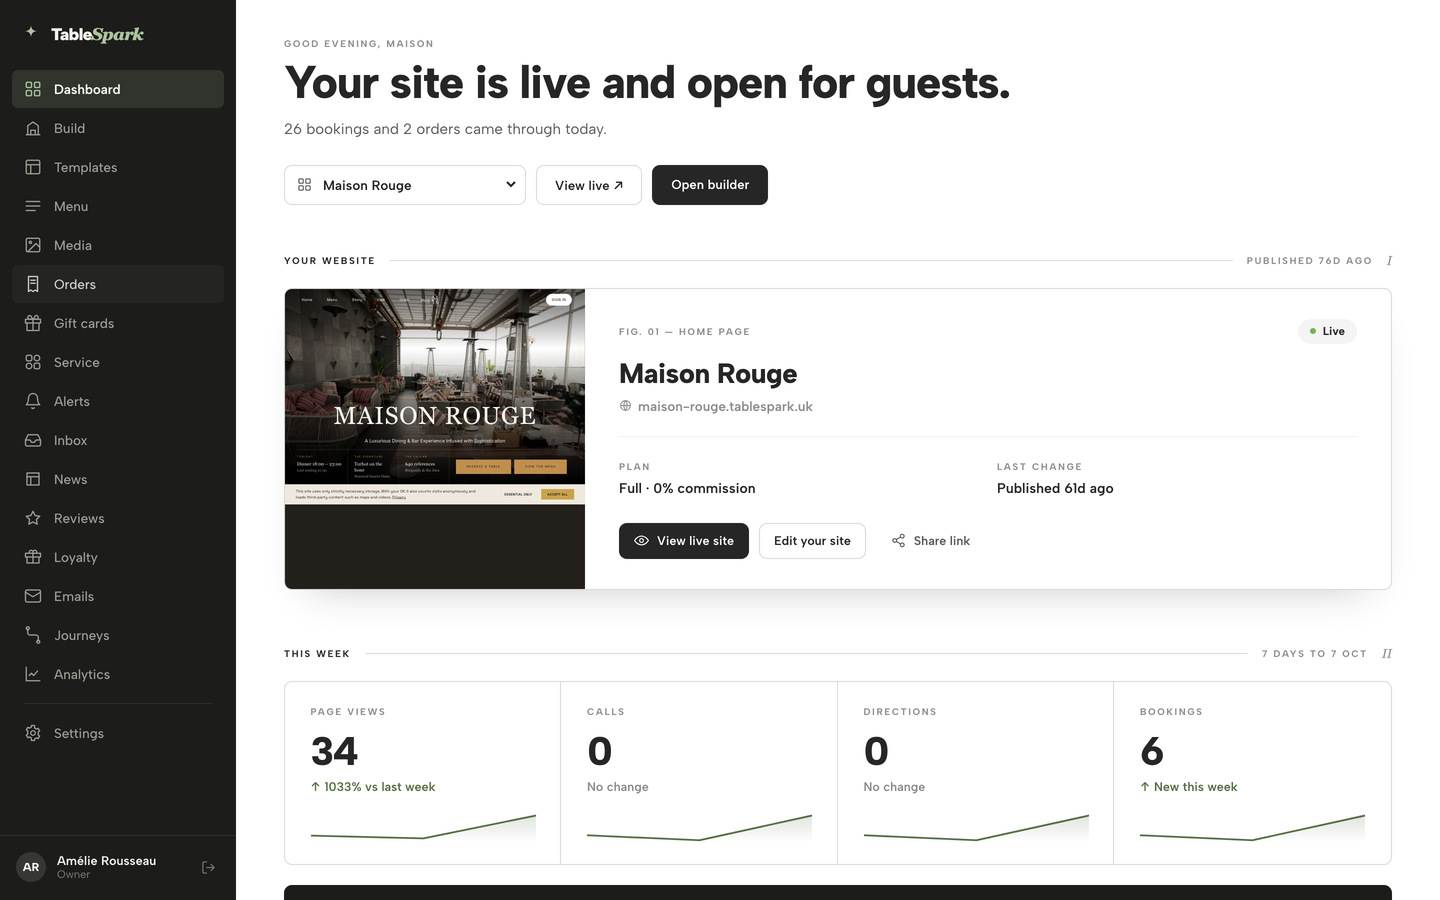Open the Maison Rouge site selector dropdown
The height and width of the screenshot is (900, 1440).
(x=405, y=185)
